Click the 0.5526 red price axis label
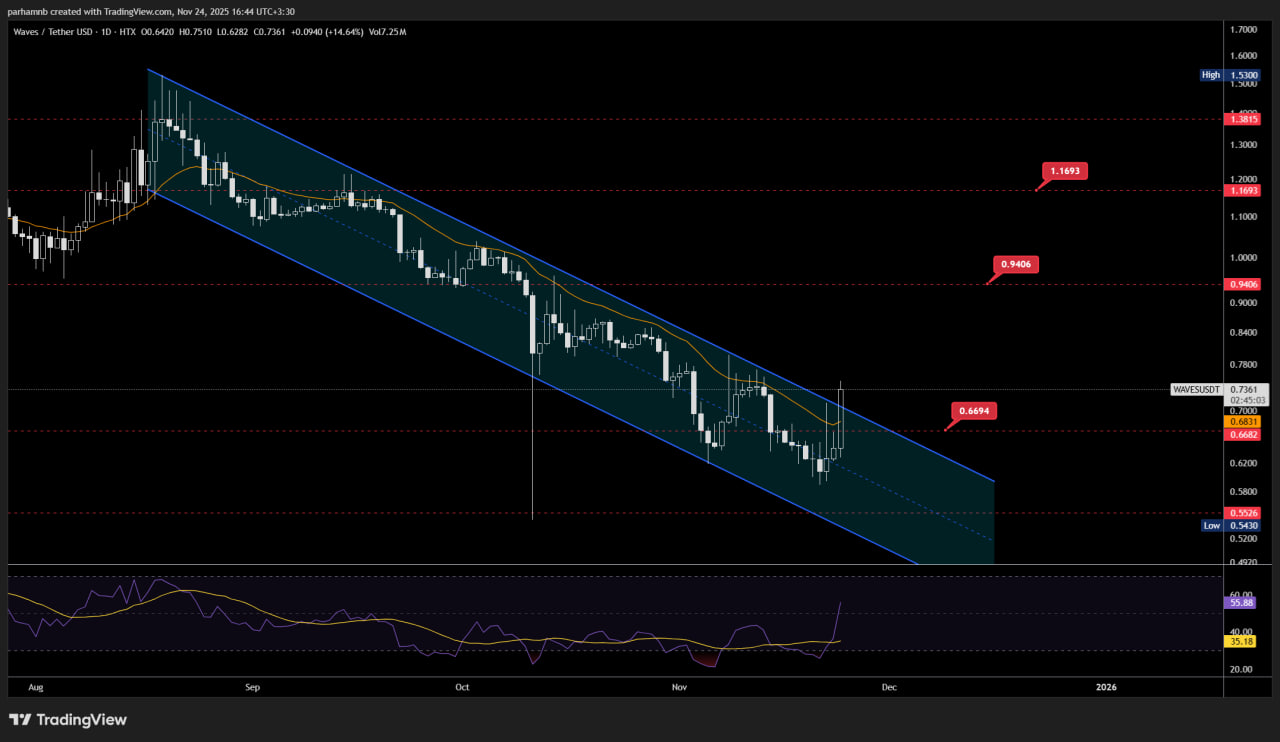Image resolution: width=1280 pixels, height=742 pixels. [x=1242, y=513]
